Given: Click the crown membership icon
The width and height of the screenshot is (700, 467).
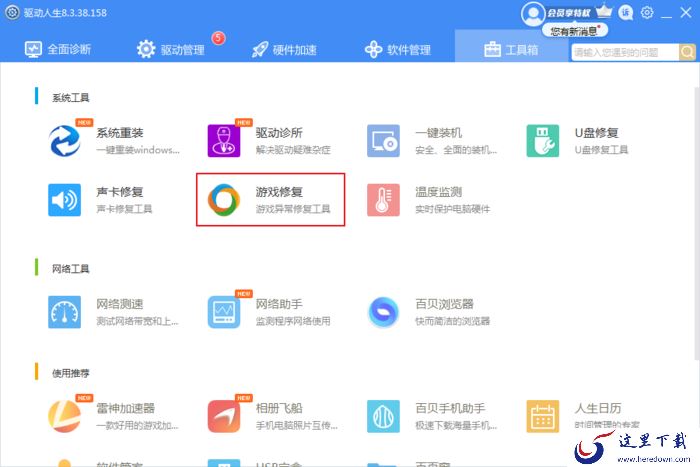Looking at the screenshot, I should [x=604, y=11].
